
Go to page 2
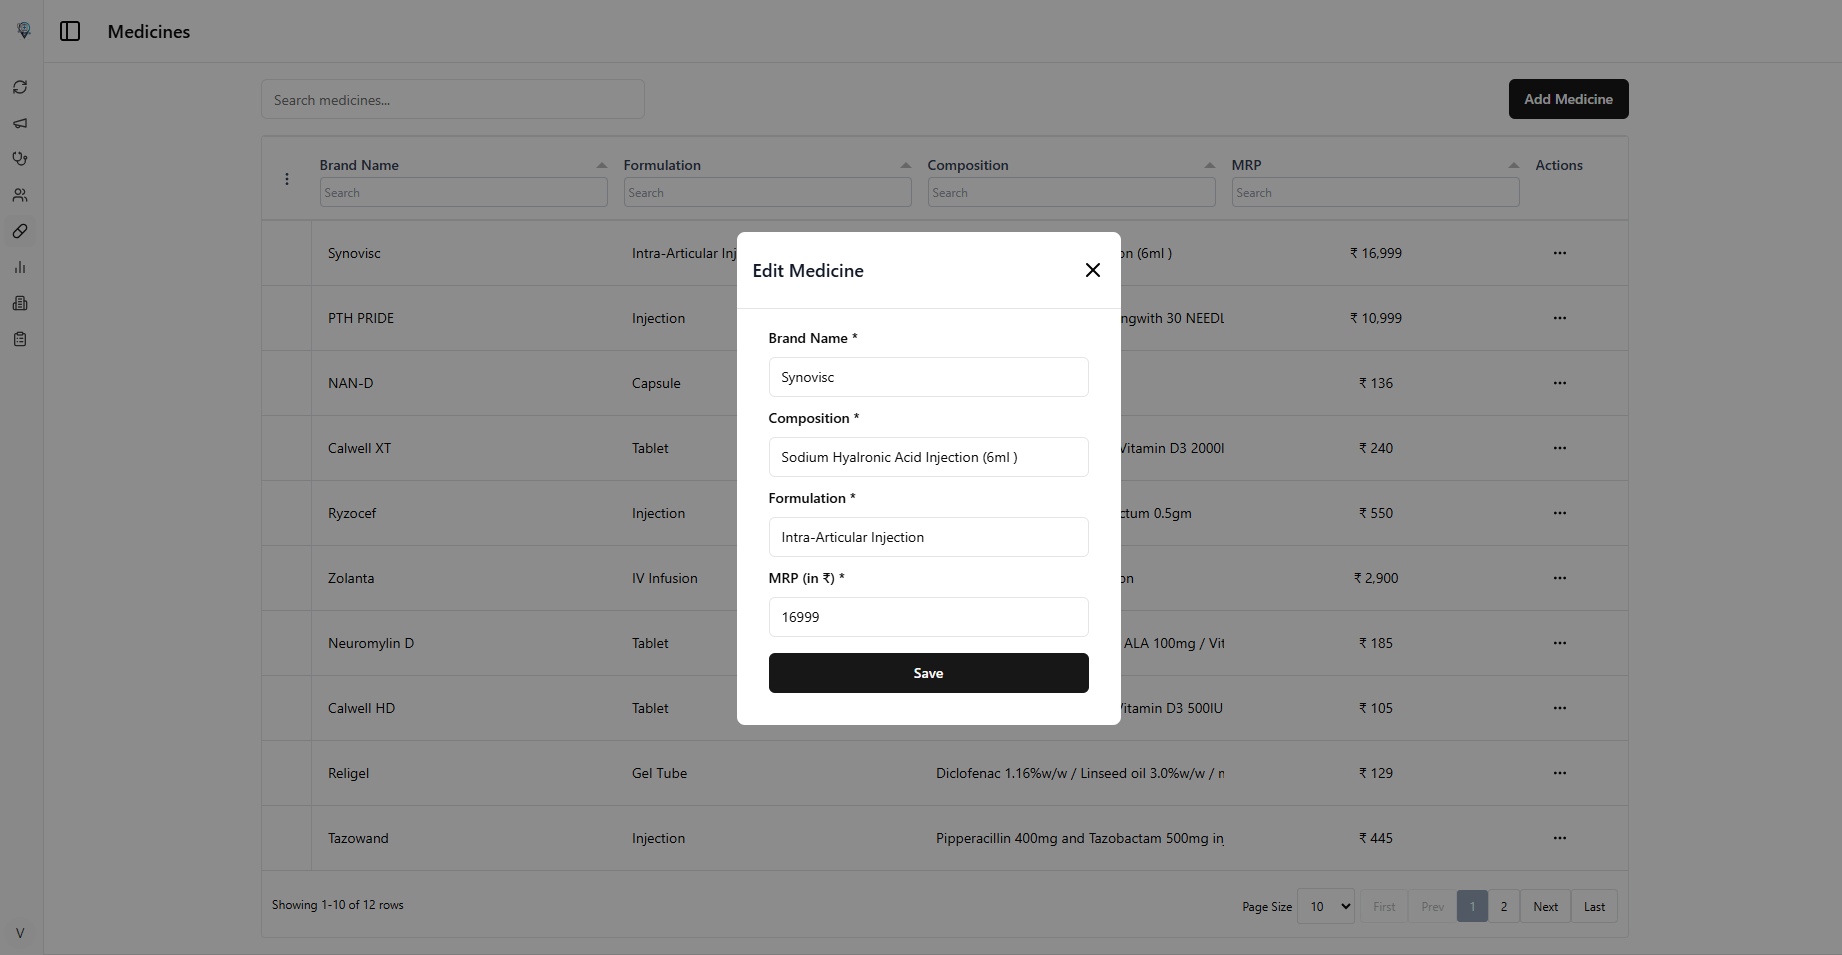pyautogui.click(x=1503, y=906)
